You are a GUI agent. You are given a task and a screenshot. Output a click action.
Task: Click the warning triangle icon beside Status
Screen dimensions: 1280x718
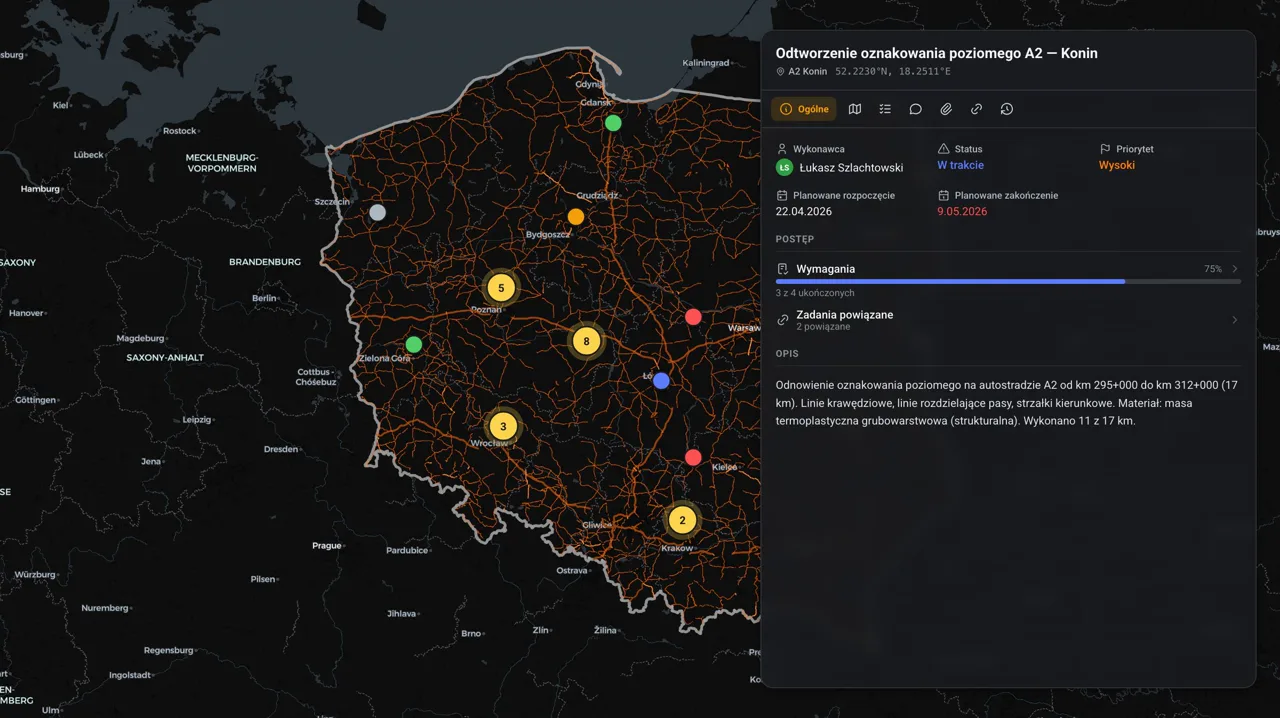click(943, 149)
